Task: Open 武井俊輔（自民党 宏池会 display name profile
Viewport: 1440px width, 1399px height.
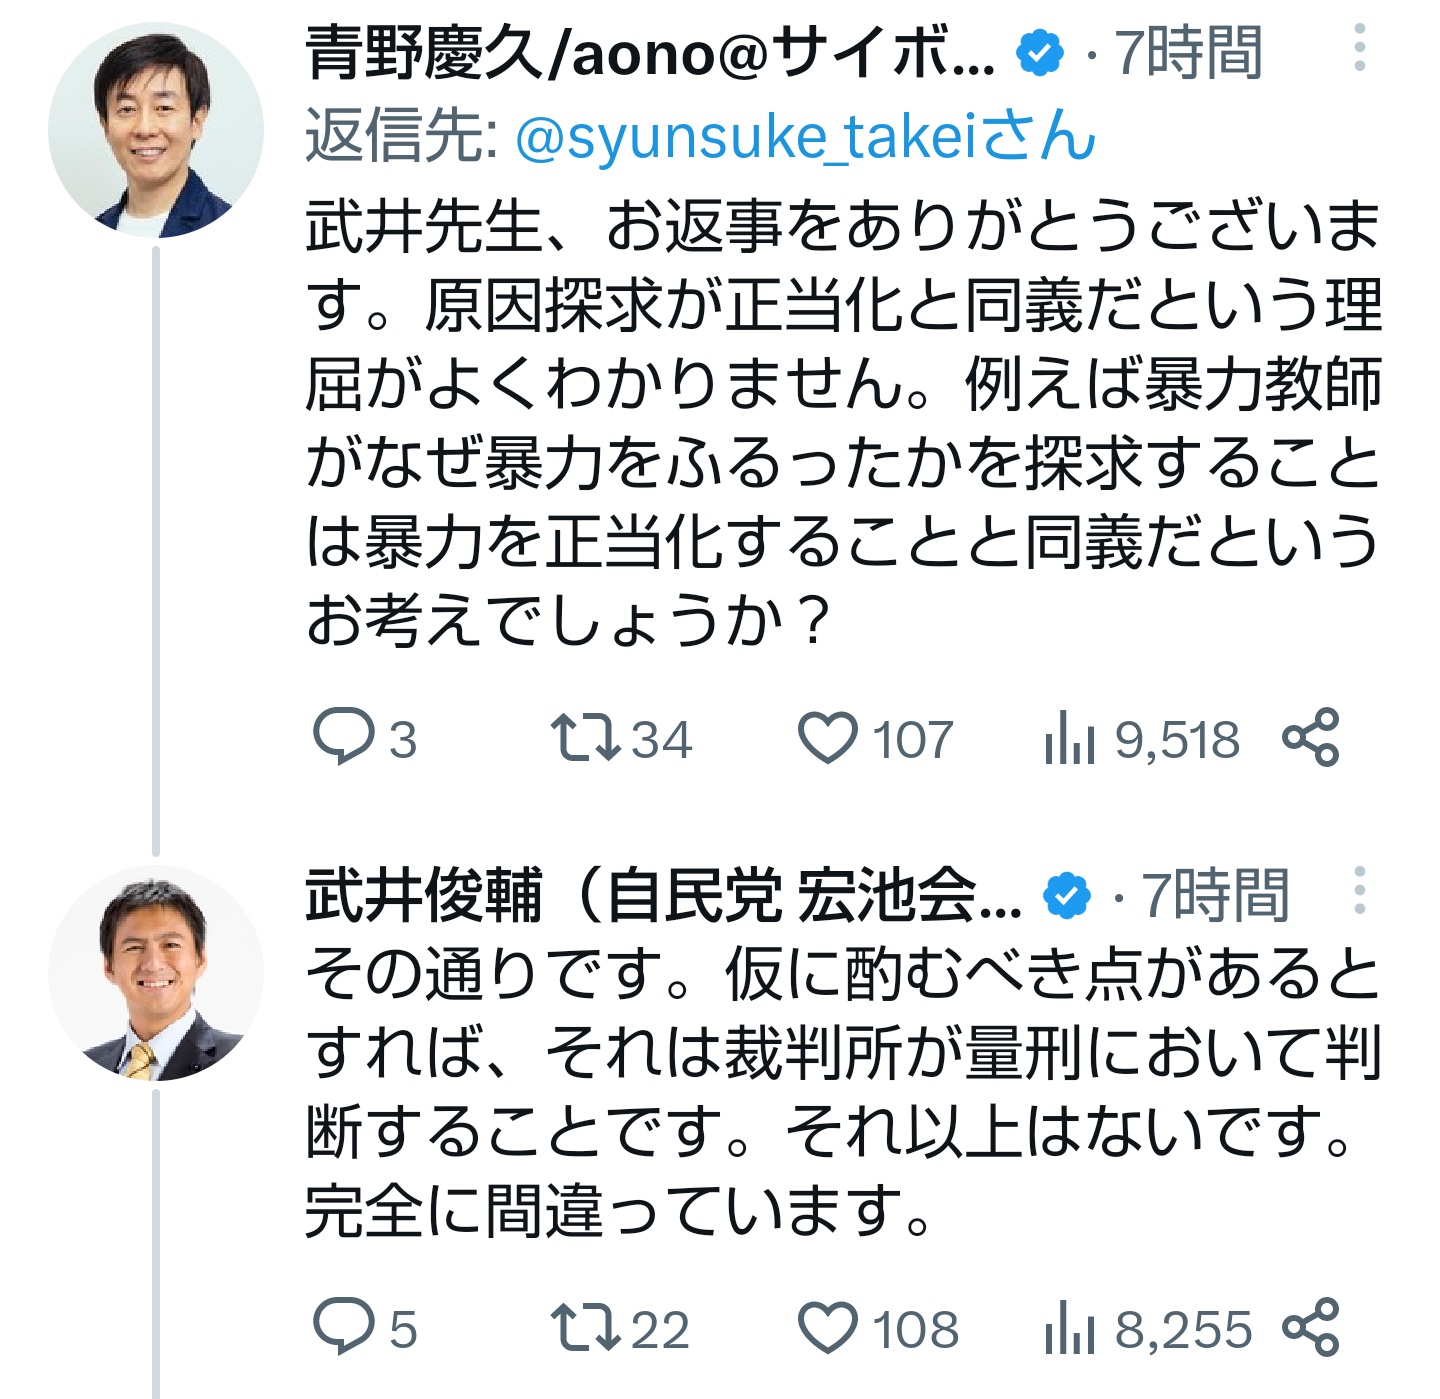Action: click(664, 895)
